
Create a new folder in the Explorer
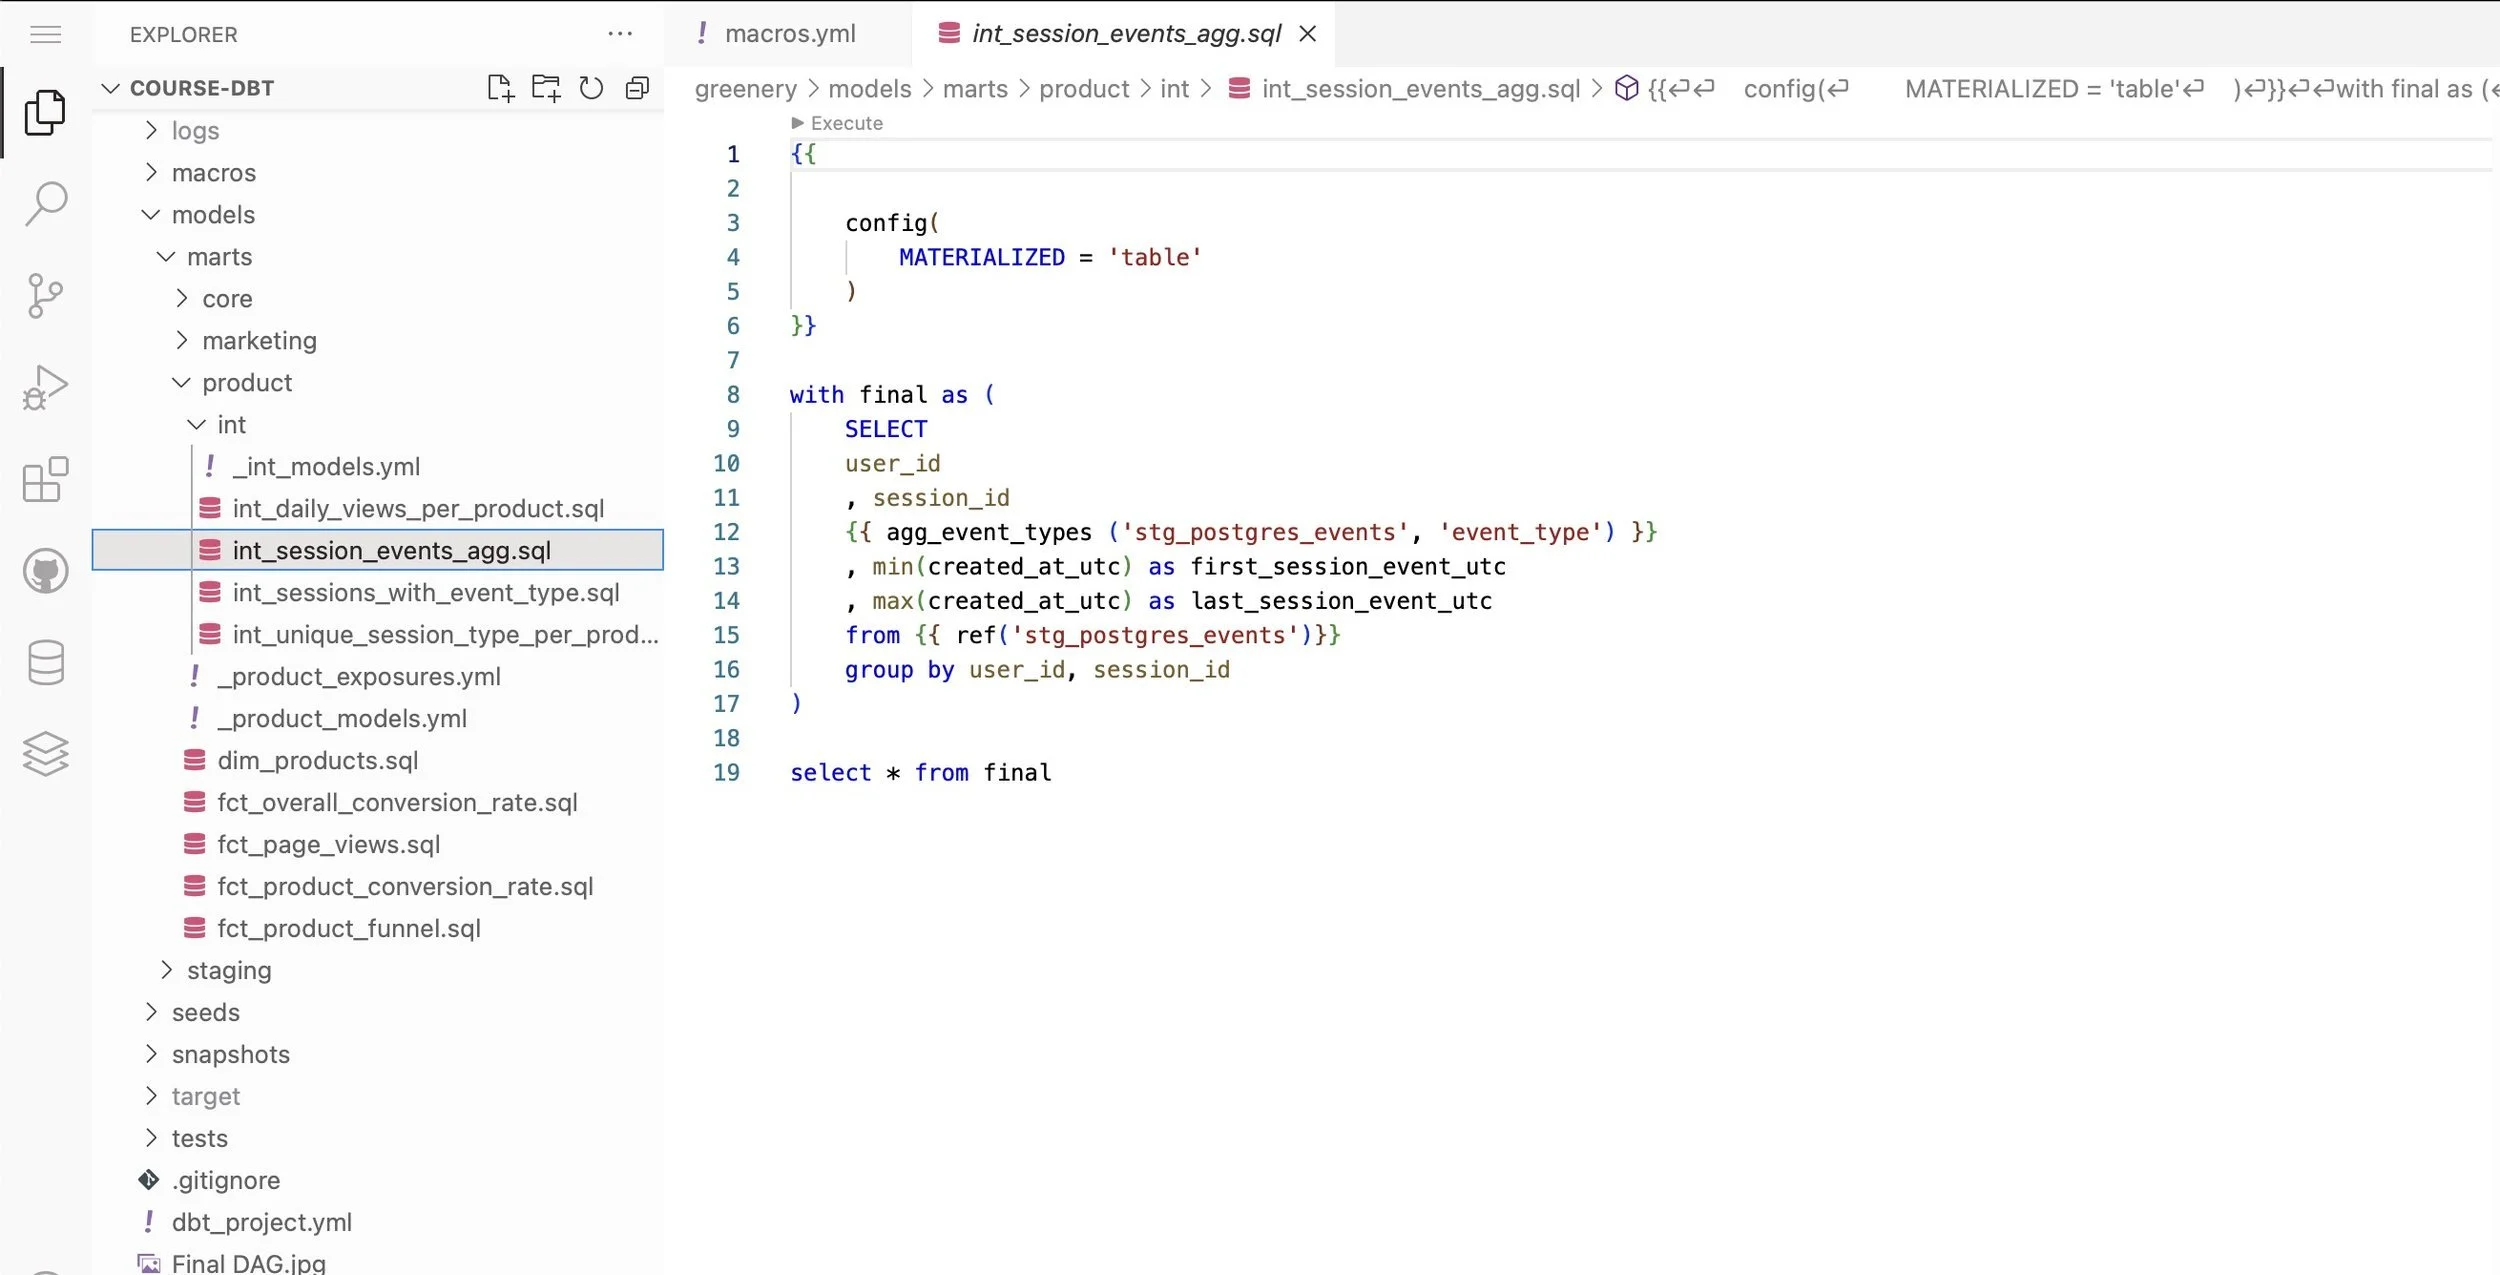(x=546, y=88)
